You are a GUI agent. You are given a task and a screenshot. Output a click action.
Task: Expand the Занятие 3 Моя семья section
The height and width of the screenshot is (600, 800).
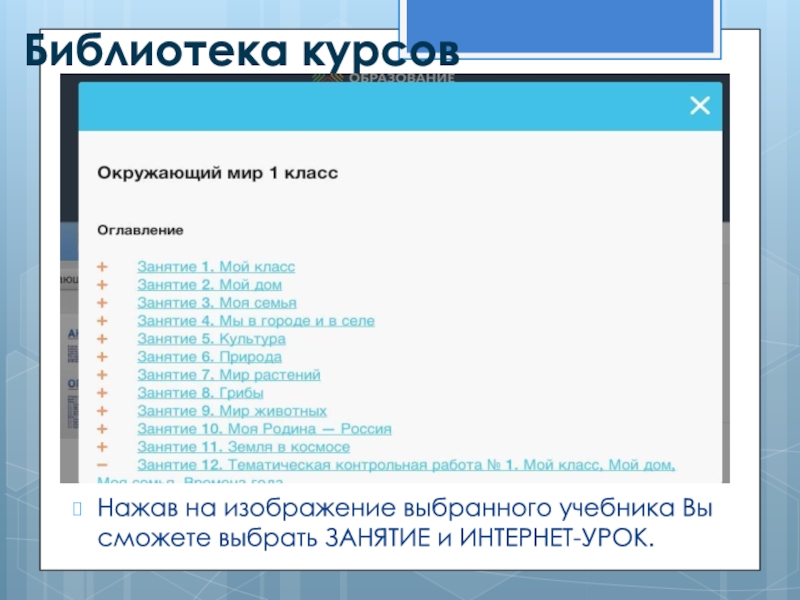pyautogui.click(x=103, y=303)
